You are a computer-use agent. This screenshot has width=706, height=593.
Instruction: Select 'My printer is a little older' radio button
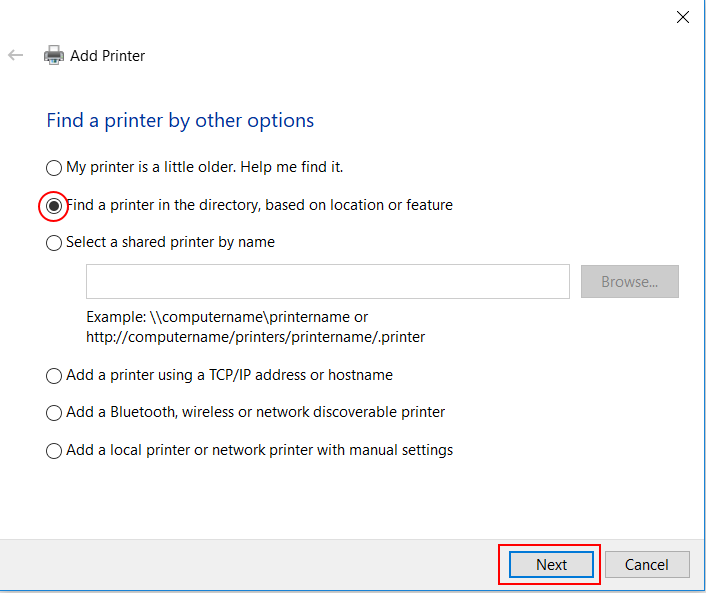click(x=54, y=168)
